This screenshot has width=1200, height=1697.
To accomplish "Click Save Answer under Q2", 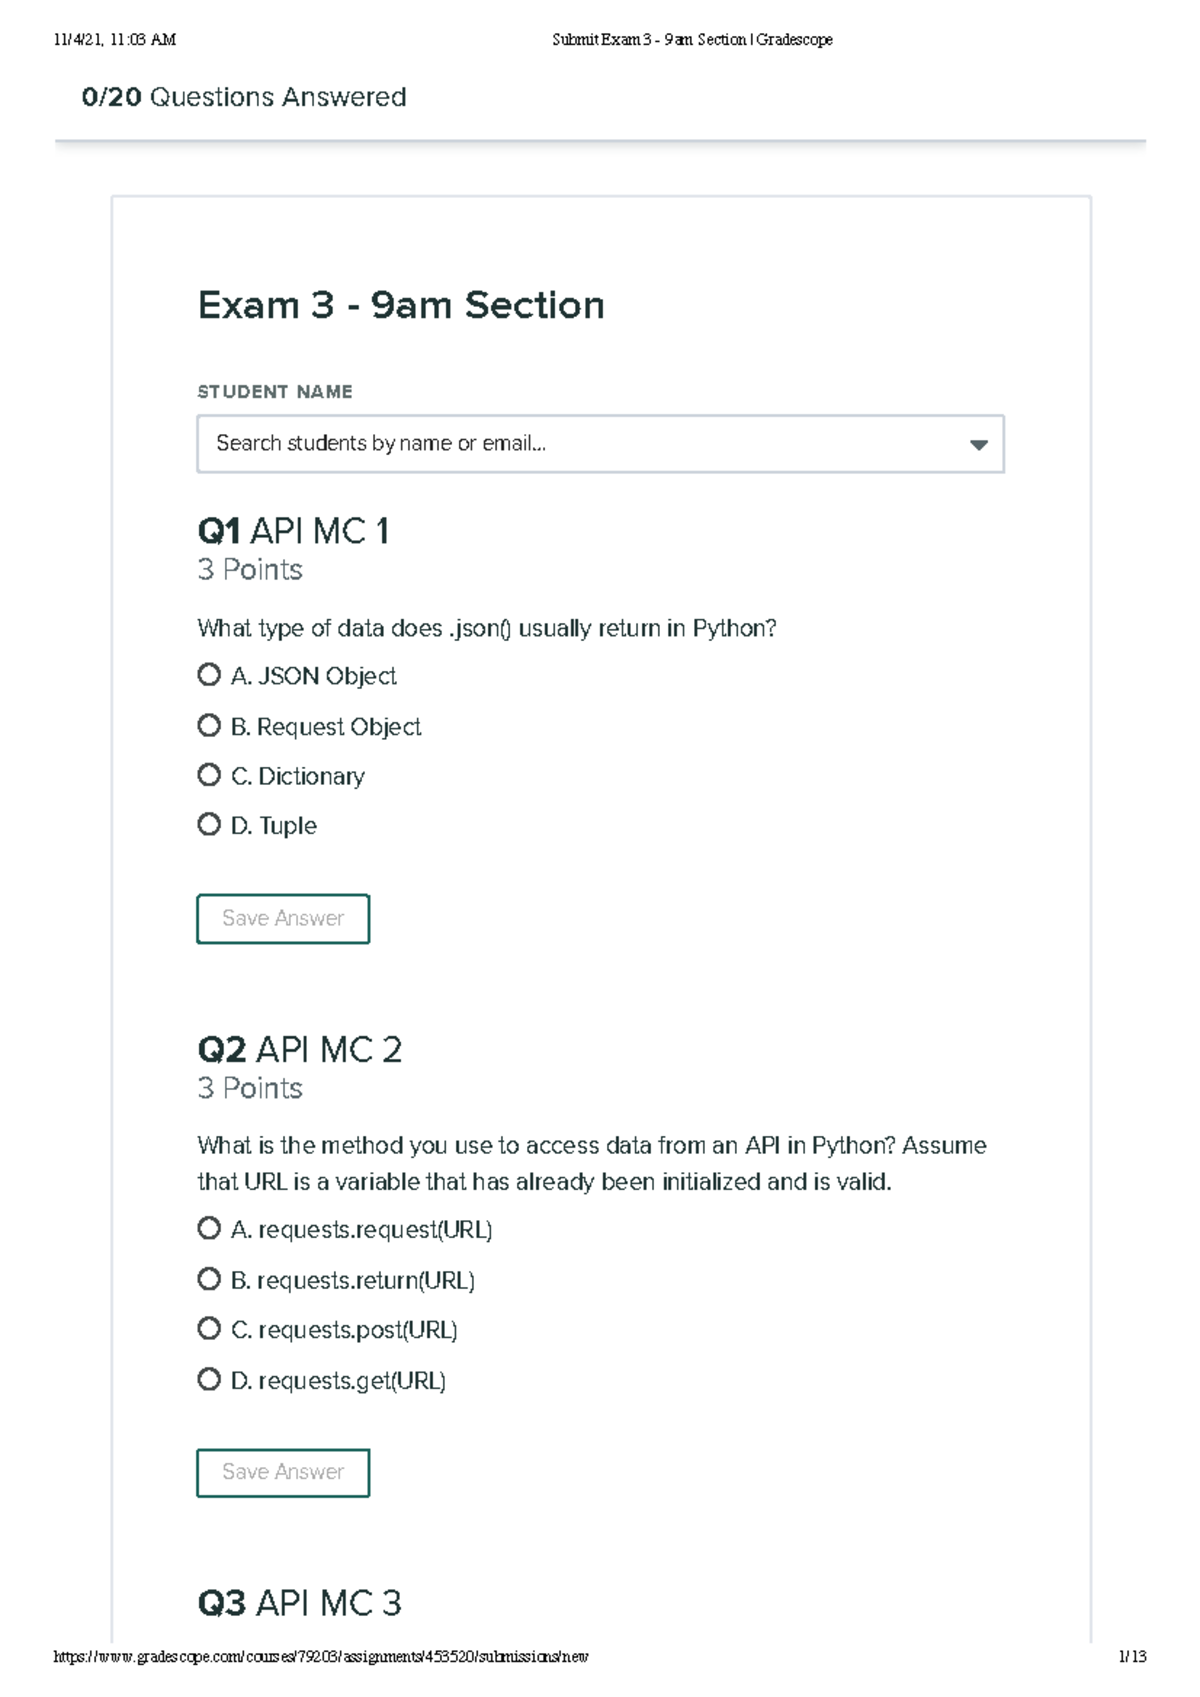I will [x=283, y=1471].
